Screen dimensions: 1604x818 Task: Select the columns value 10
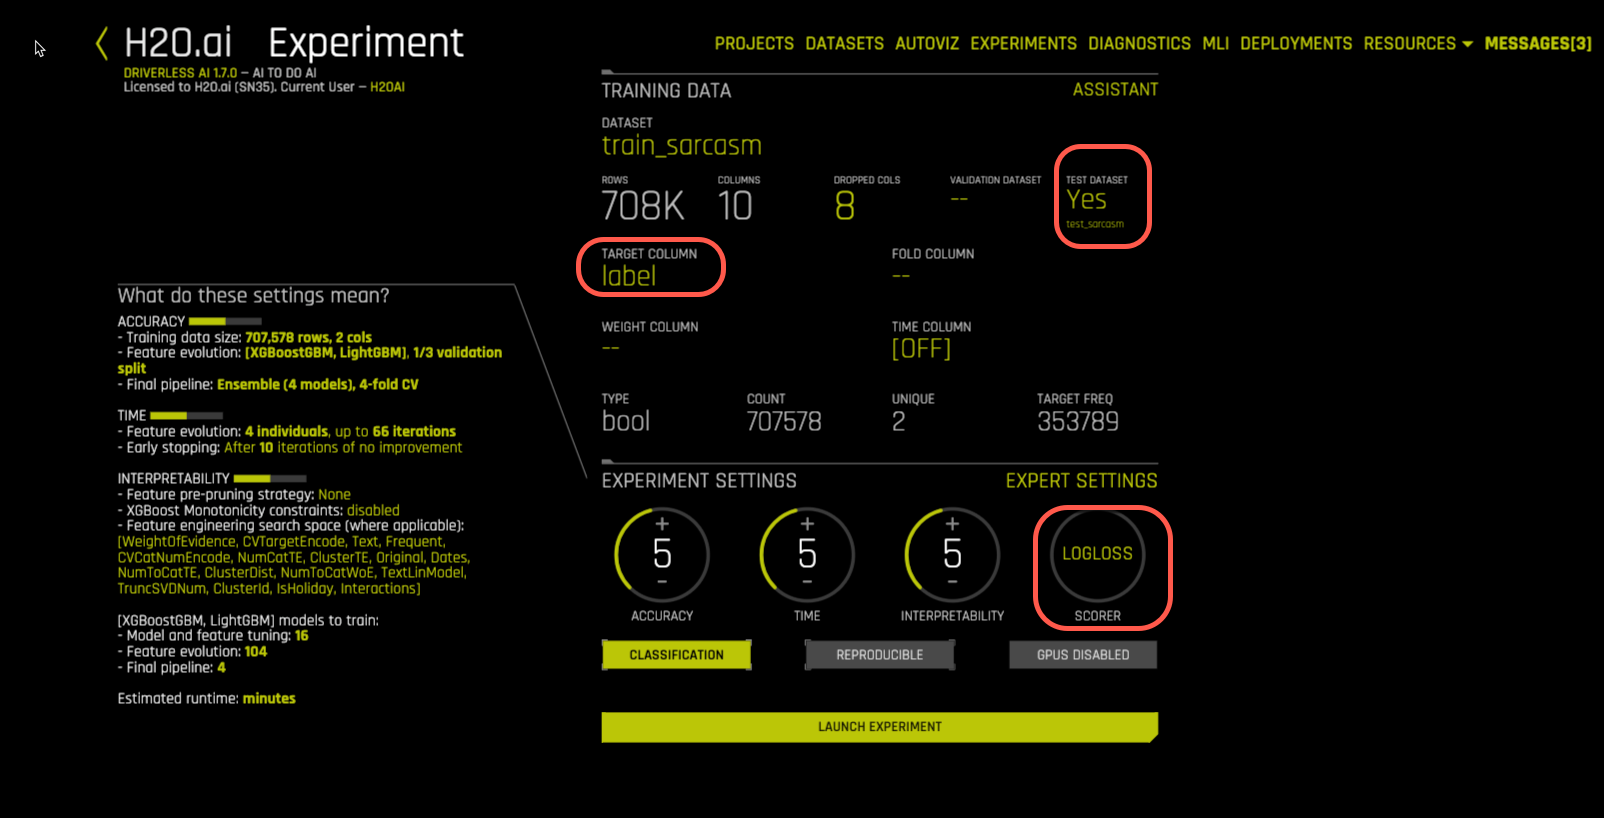tap(735, 206)
